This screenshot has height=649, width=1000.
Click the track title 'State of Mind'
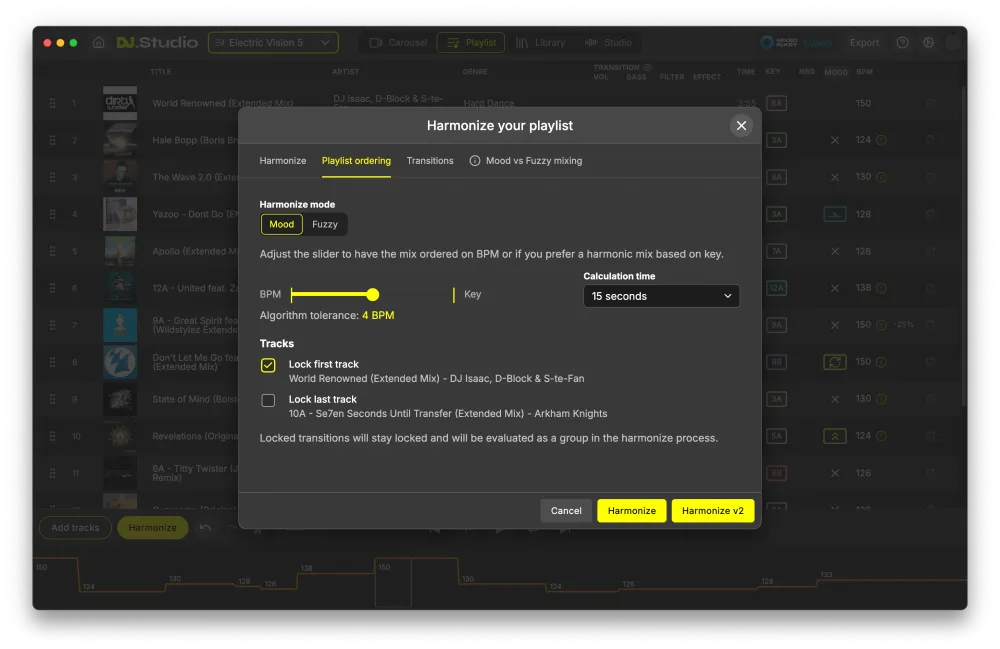point(195,399)
